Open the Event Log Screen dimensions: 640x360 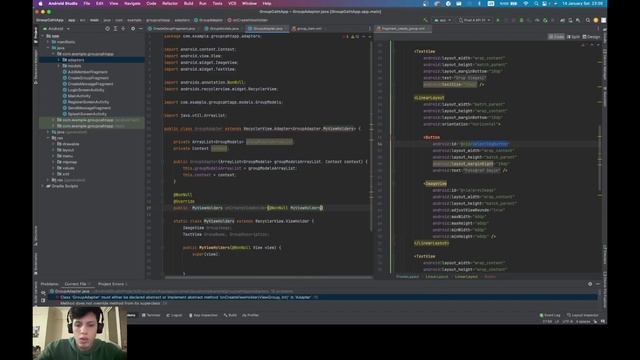point(550,315)
